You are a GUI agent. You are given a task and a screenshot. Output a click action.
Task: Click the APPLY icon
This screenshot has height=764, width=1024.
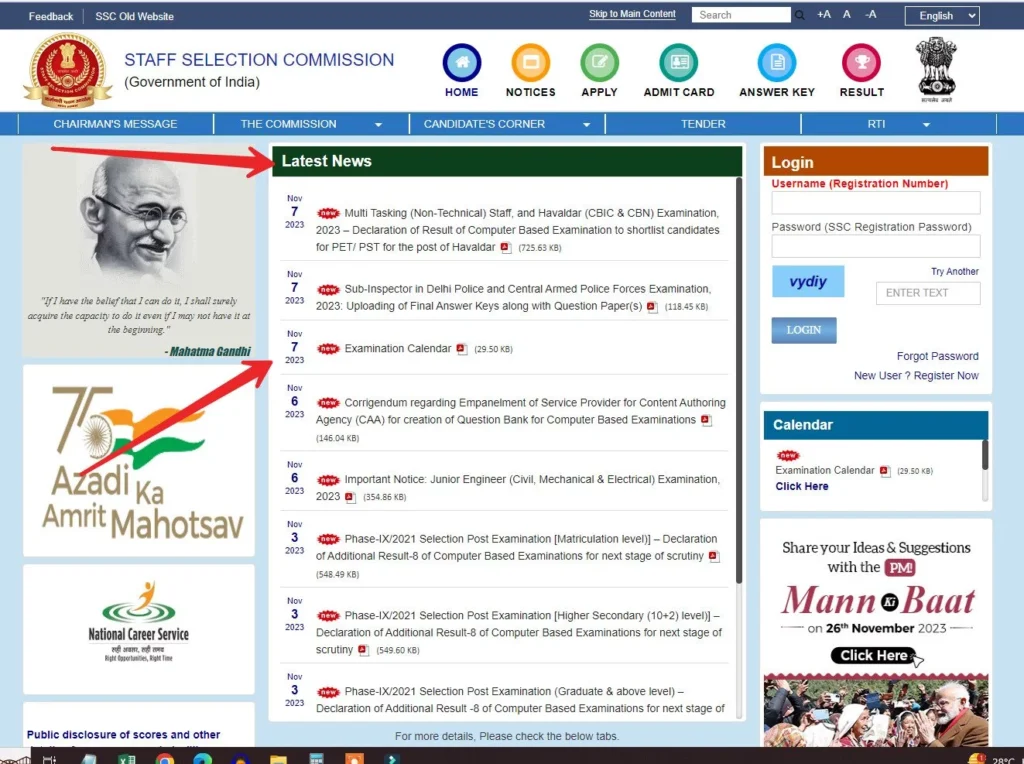(x=599, y=63)
